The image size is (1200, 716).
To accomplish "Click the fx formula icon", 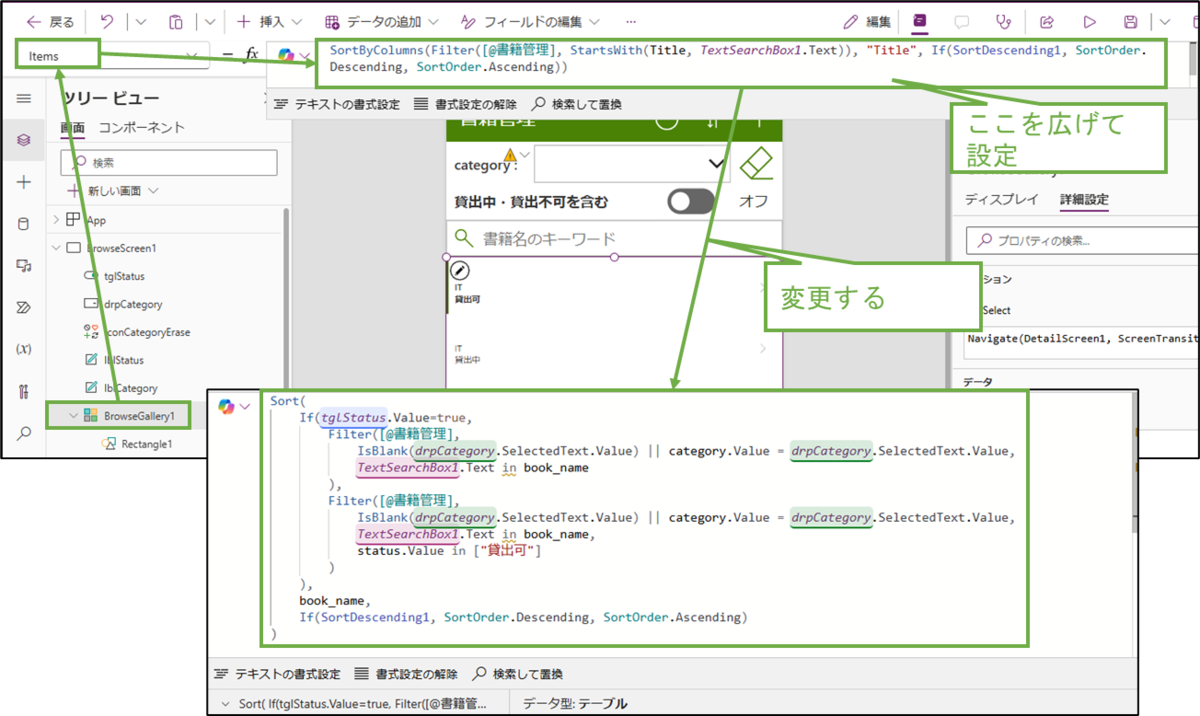I will 252,55.
